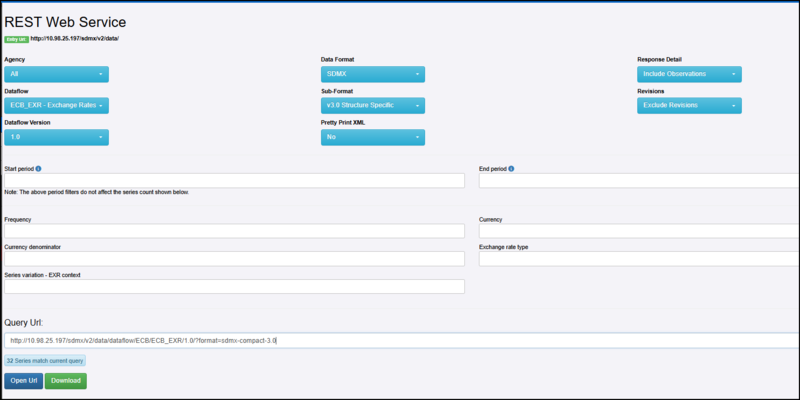Open the Response Detail Include Observations dropdown
The image size is (800, 400).
[x=689, y=74]
